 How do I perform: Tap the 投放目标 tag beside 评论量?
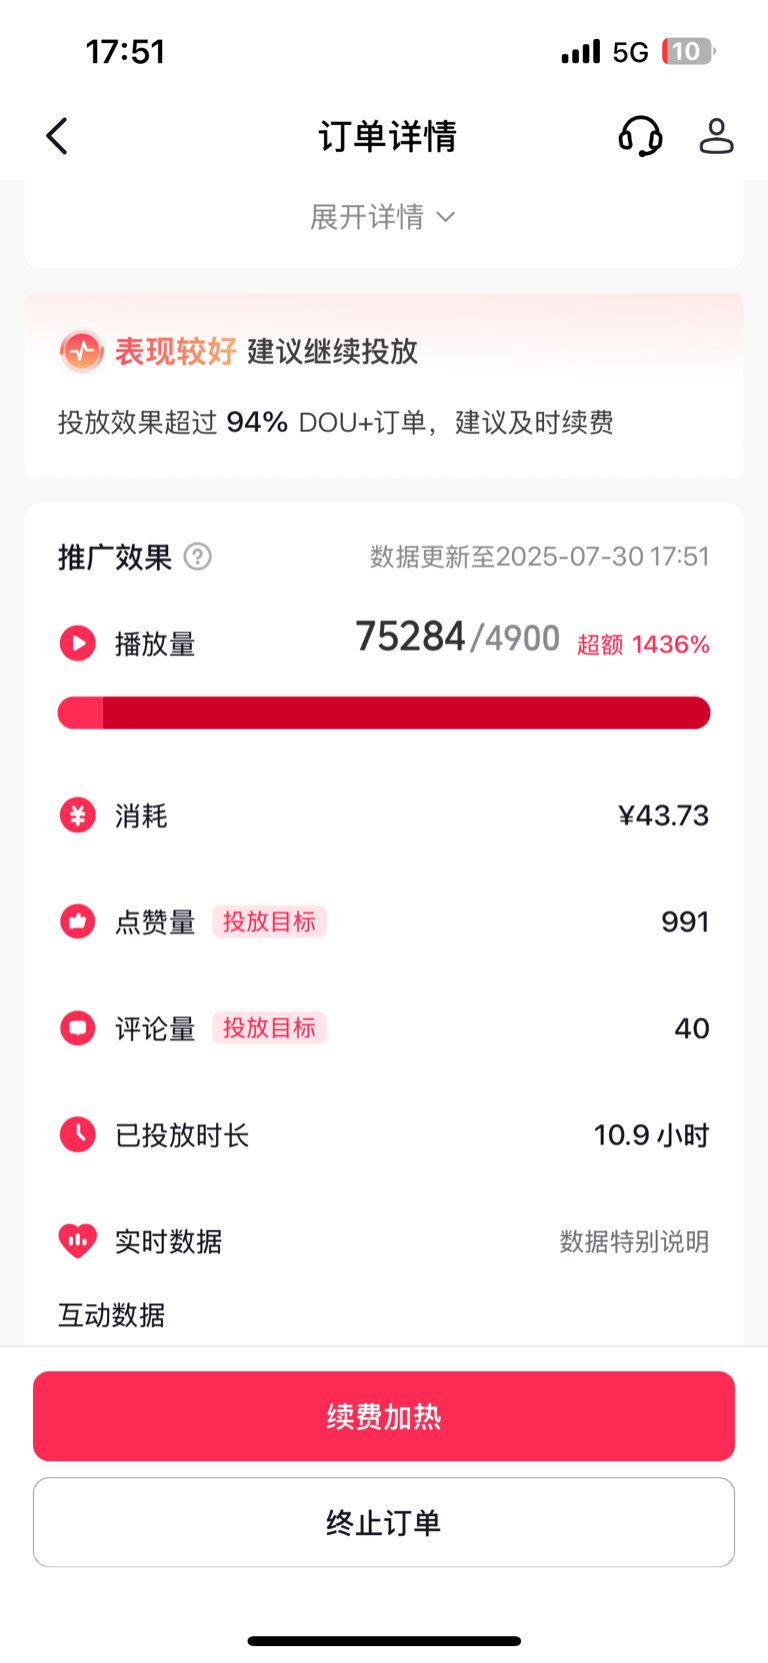[269, 1028]
